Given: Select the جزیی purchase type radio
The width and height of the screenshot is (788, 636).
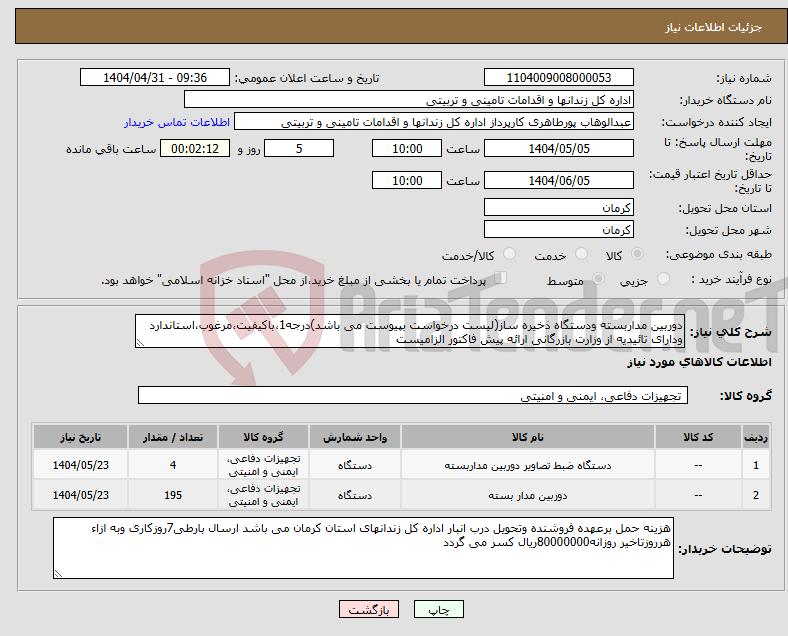Looking at the screenshot, I should click(663, 278).
